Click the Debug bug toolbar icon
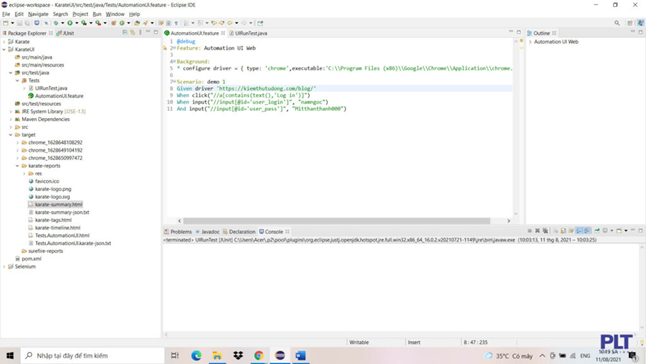This screenshot has height=364, width=646. tap(56, 23)
